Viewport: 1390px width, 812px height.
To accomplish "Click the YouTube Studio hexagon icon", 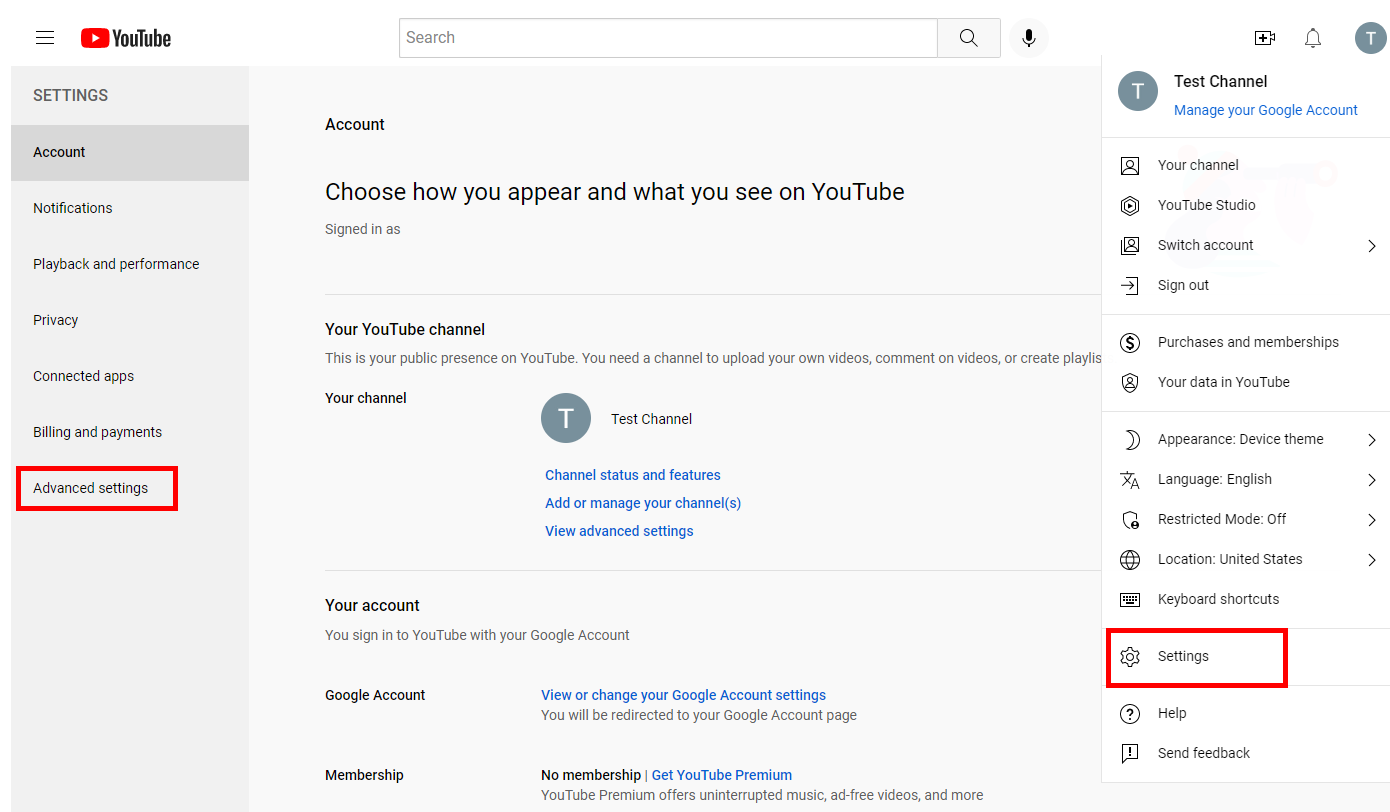I will pyautogui.click(x=1130, y=205).
